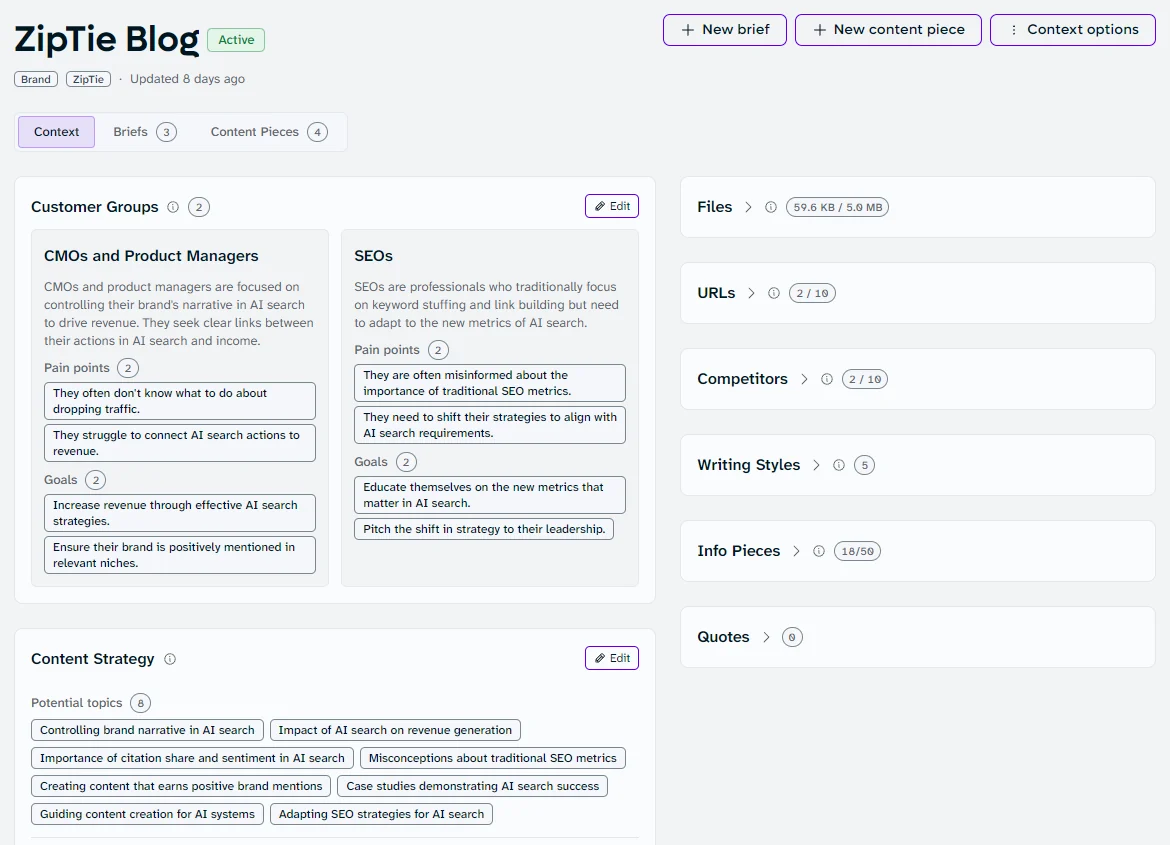Click the Competitors 2 / 10 count badge
1170x845 pixels.
(x=865, y=379)
